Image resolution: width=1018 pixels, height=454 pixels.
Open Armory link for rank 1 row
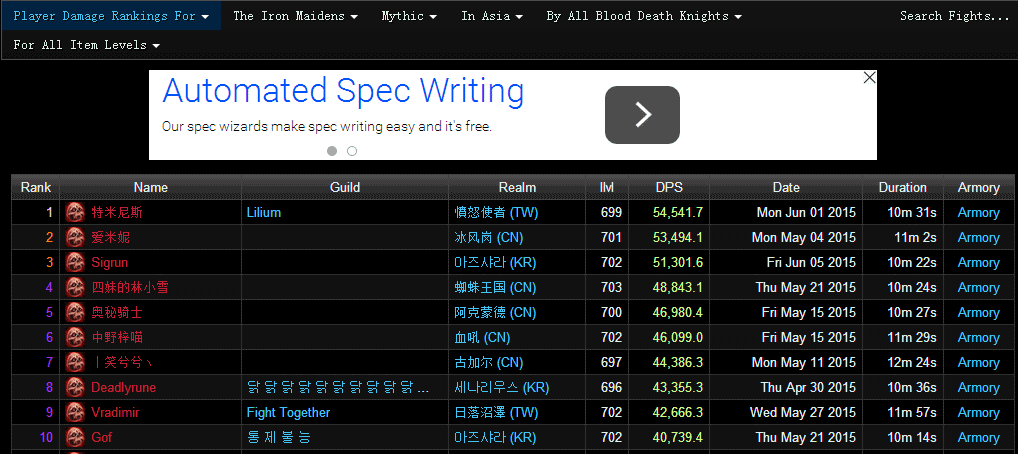[978, 212]
